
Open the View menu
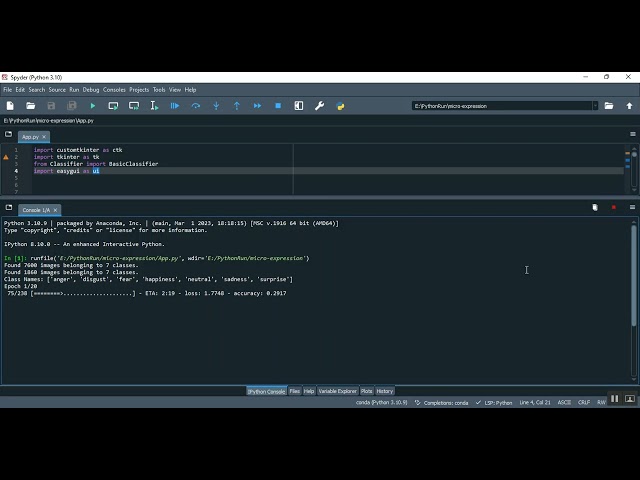175,90
